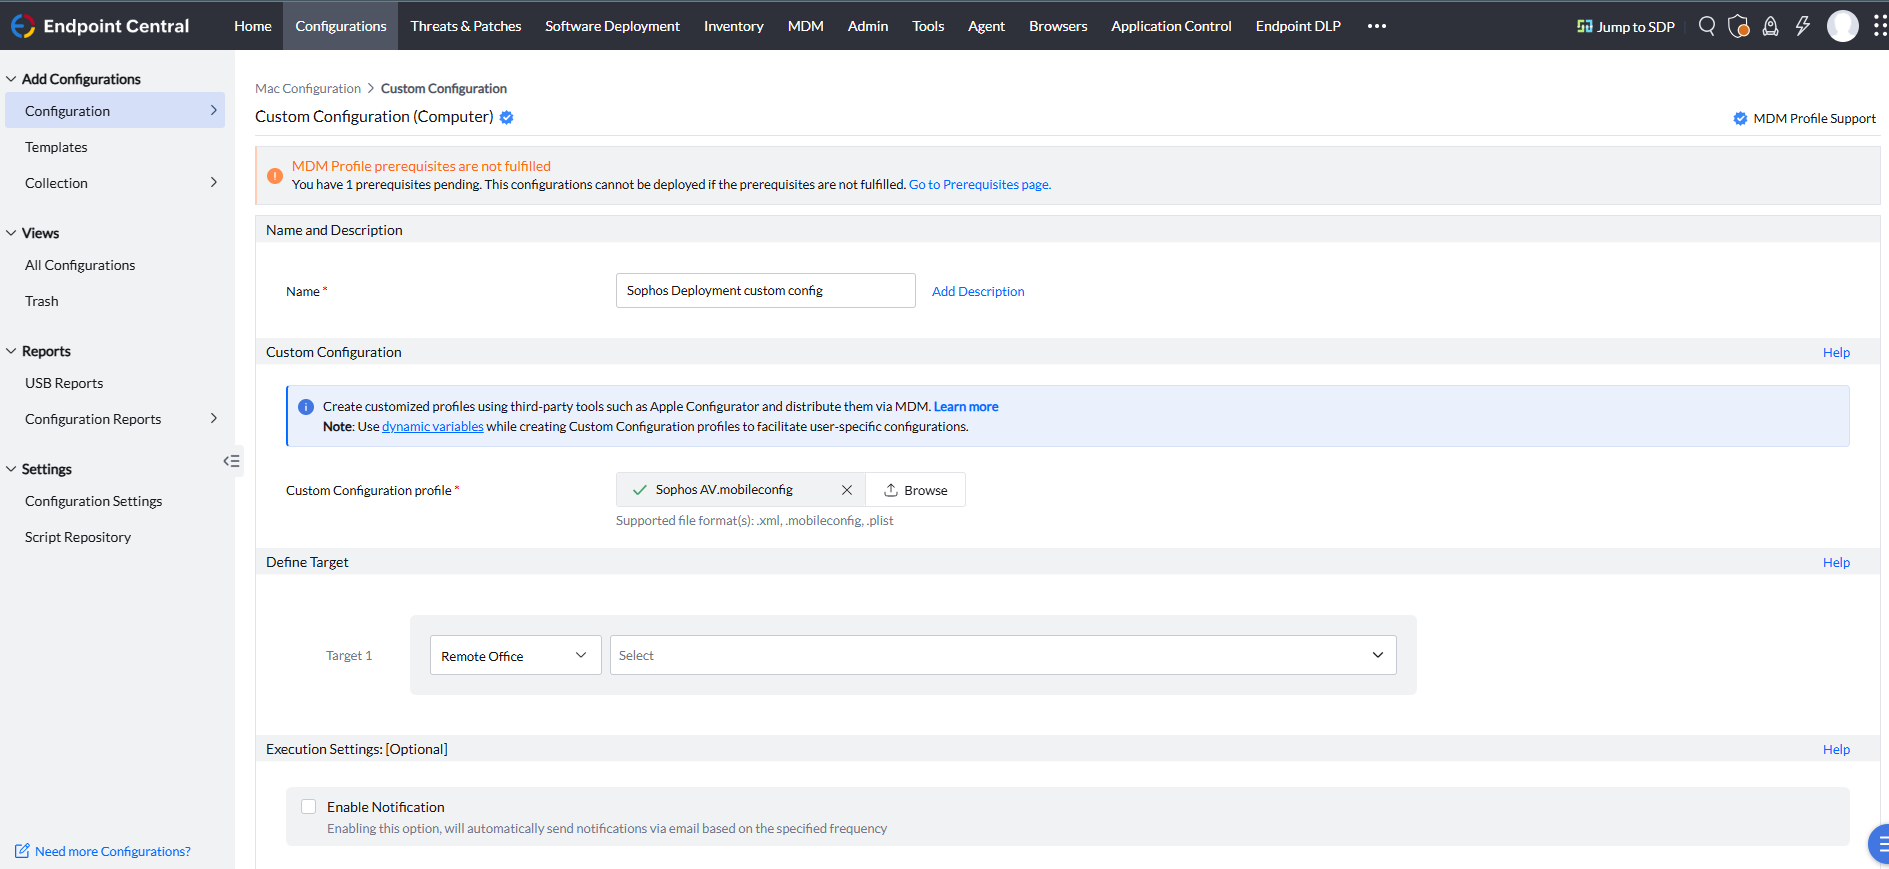
Task: Expand the Configuration submenu arrow
Action: [x=213, y=110]
